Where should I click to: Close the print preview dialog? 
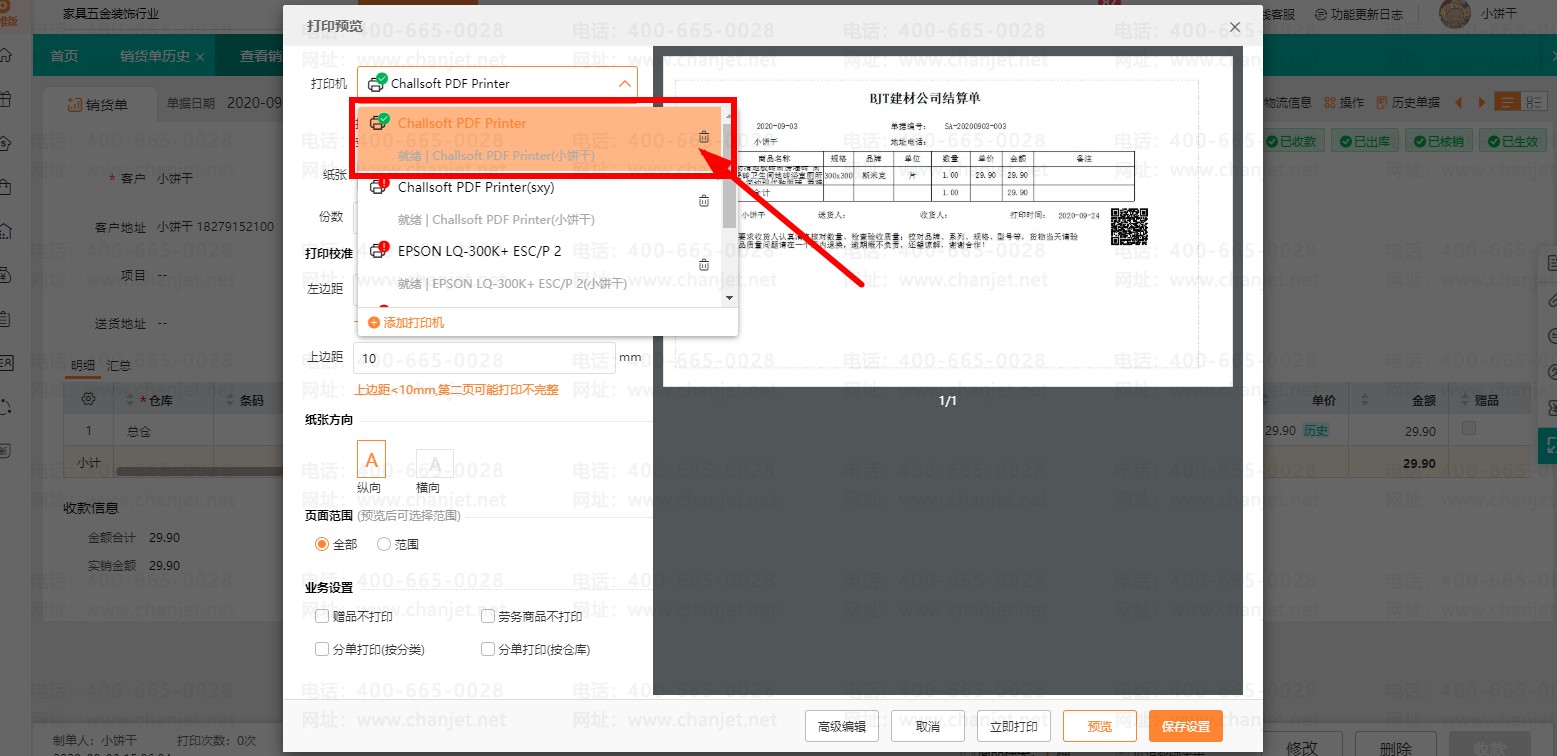click(x=1235, y=28)
